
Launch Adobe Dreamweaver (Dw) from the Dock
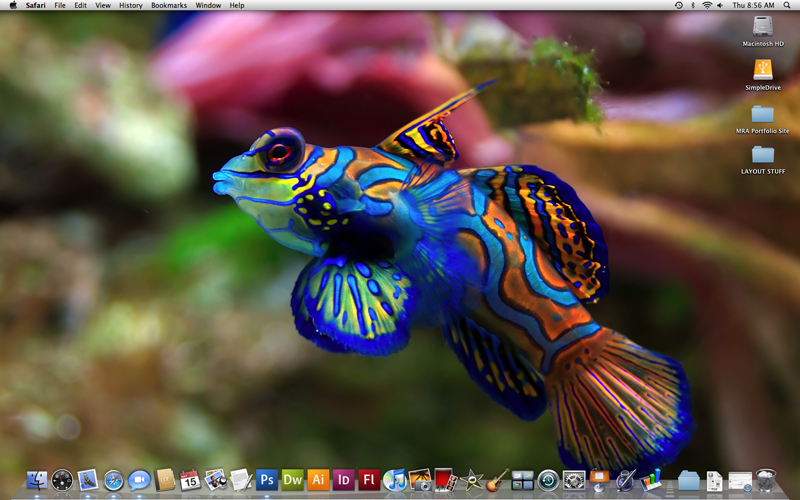click(292, 480)
